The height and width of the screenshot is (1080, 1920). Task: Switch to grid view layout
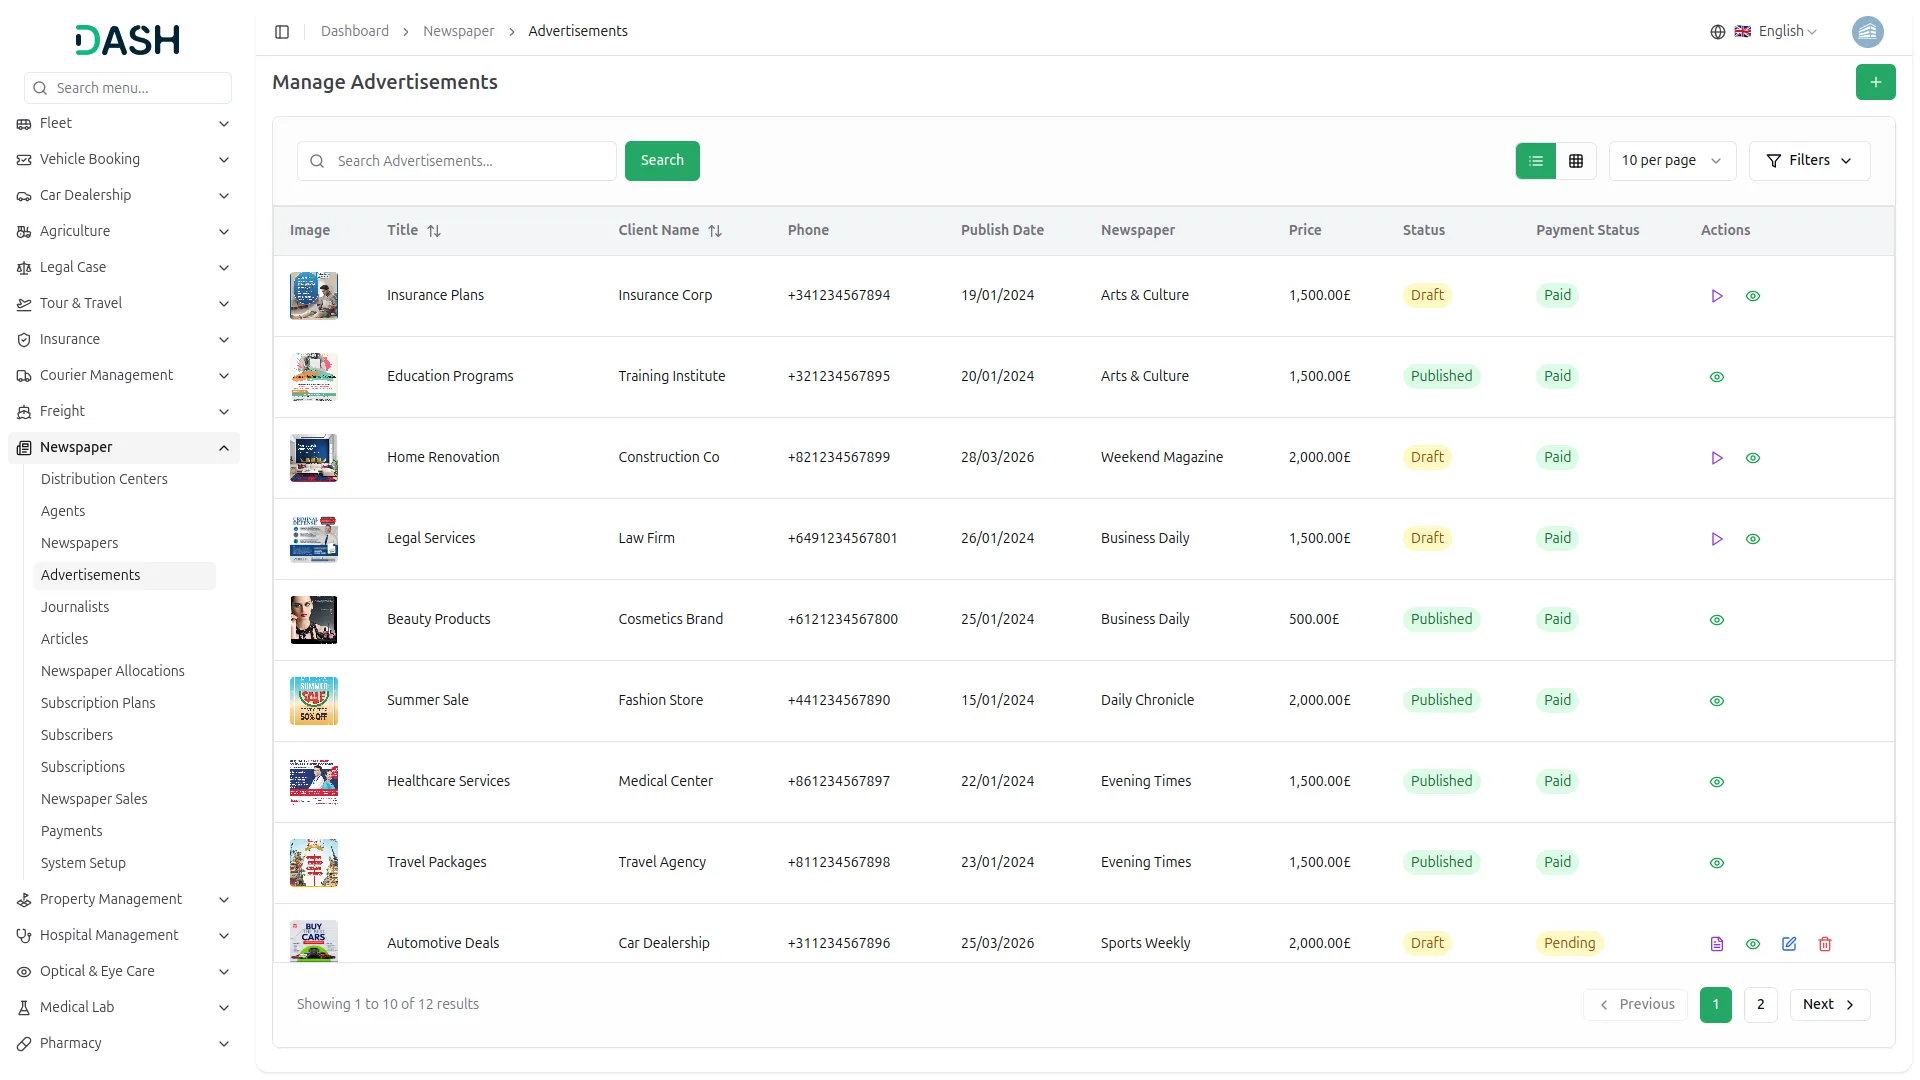click(1576, 161)
